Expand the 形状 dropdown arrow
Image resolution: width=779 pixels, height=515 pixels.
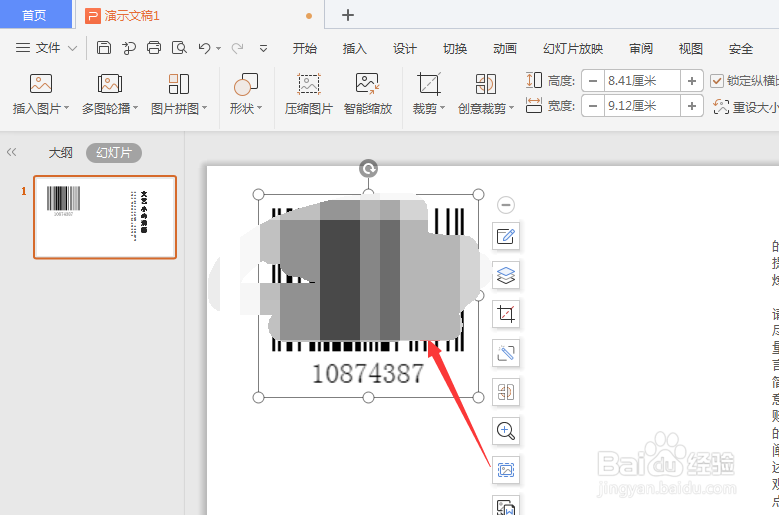pyautogui.click(x=259, y=108)
